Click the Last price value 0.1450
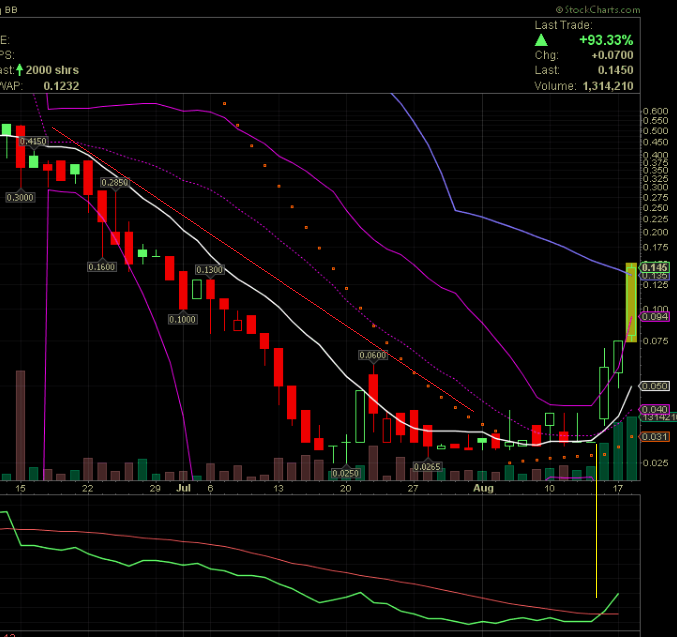 (x=615, y=70)
